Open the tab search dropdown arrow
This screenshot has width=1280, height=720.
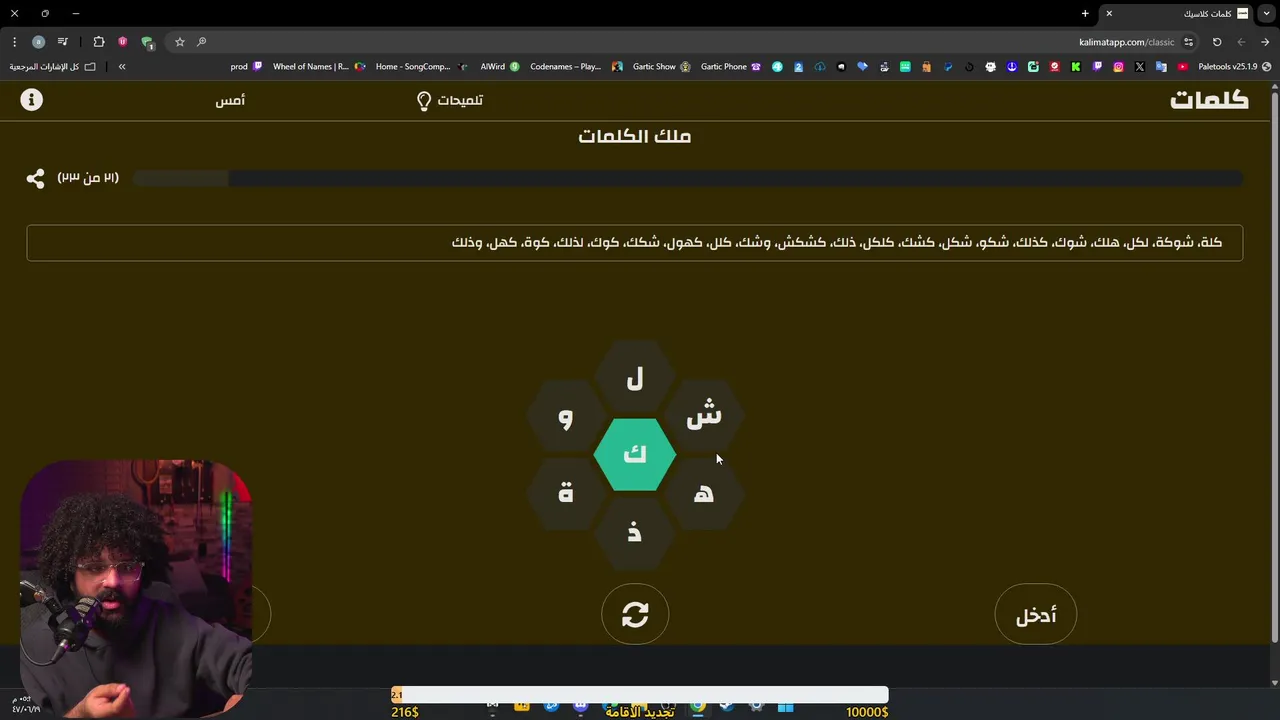click(1267, 14)
